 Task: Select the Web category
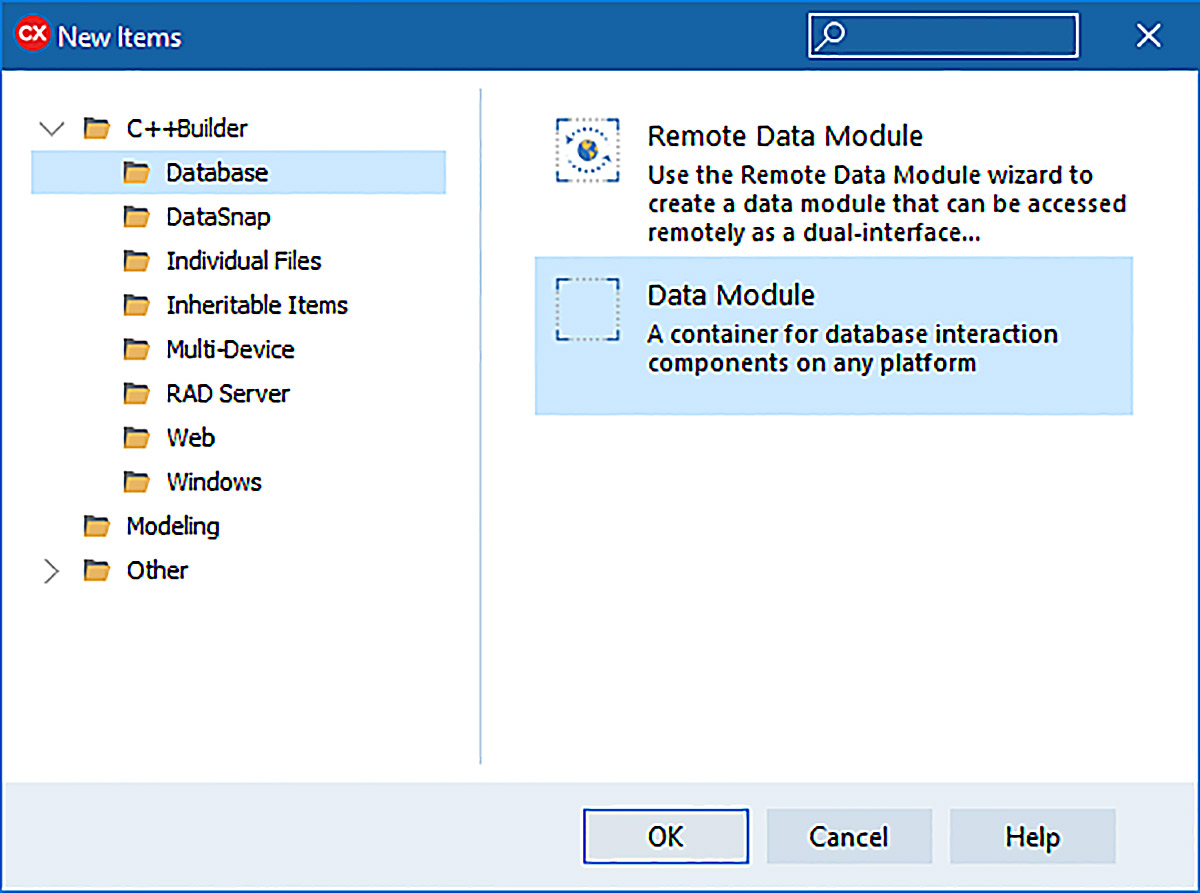[x=190, y=437]
